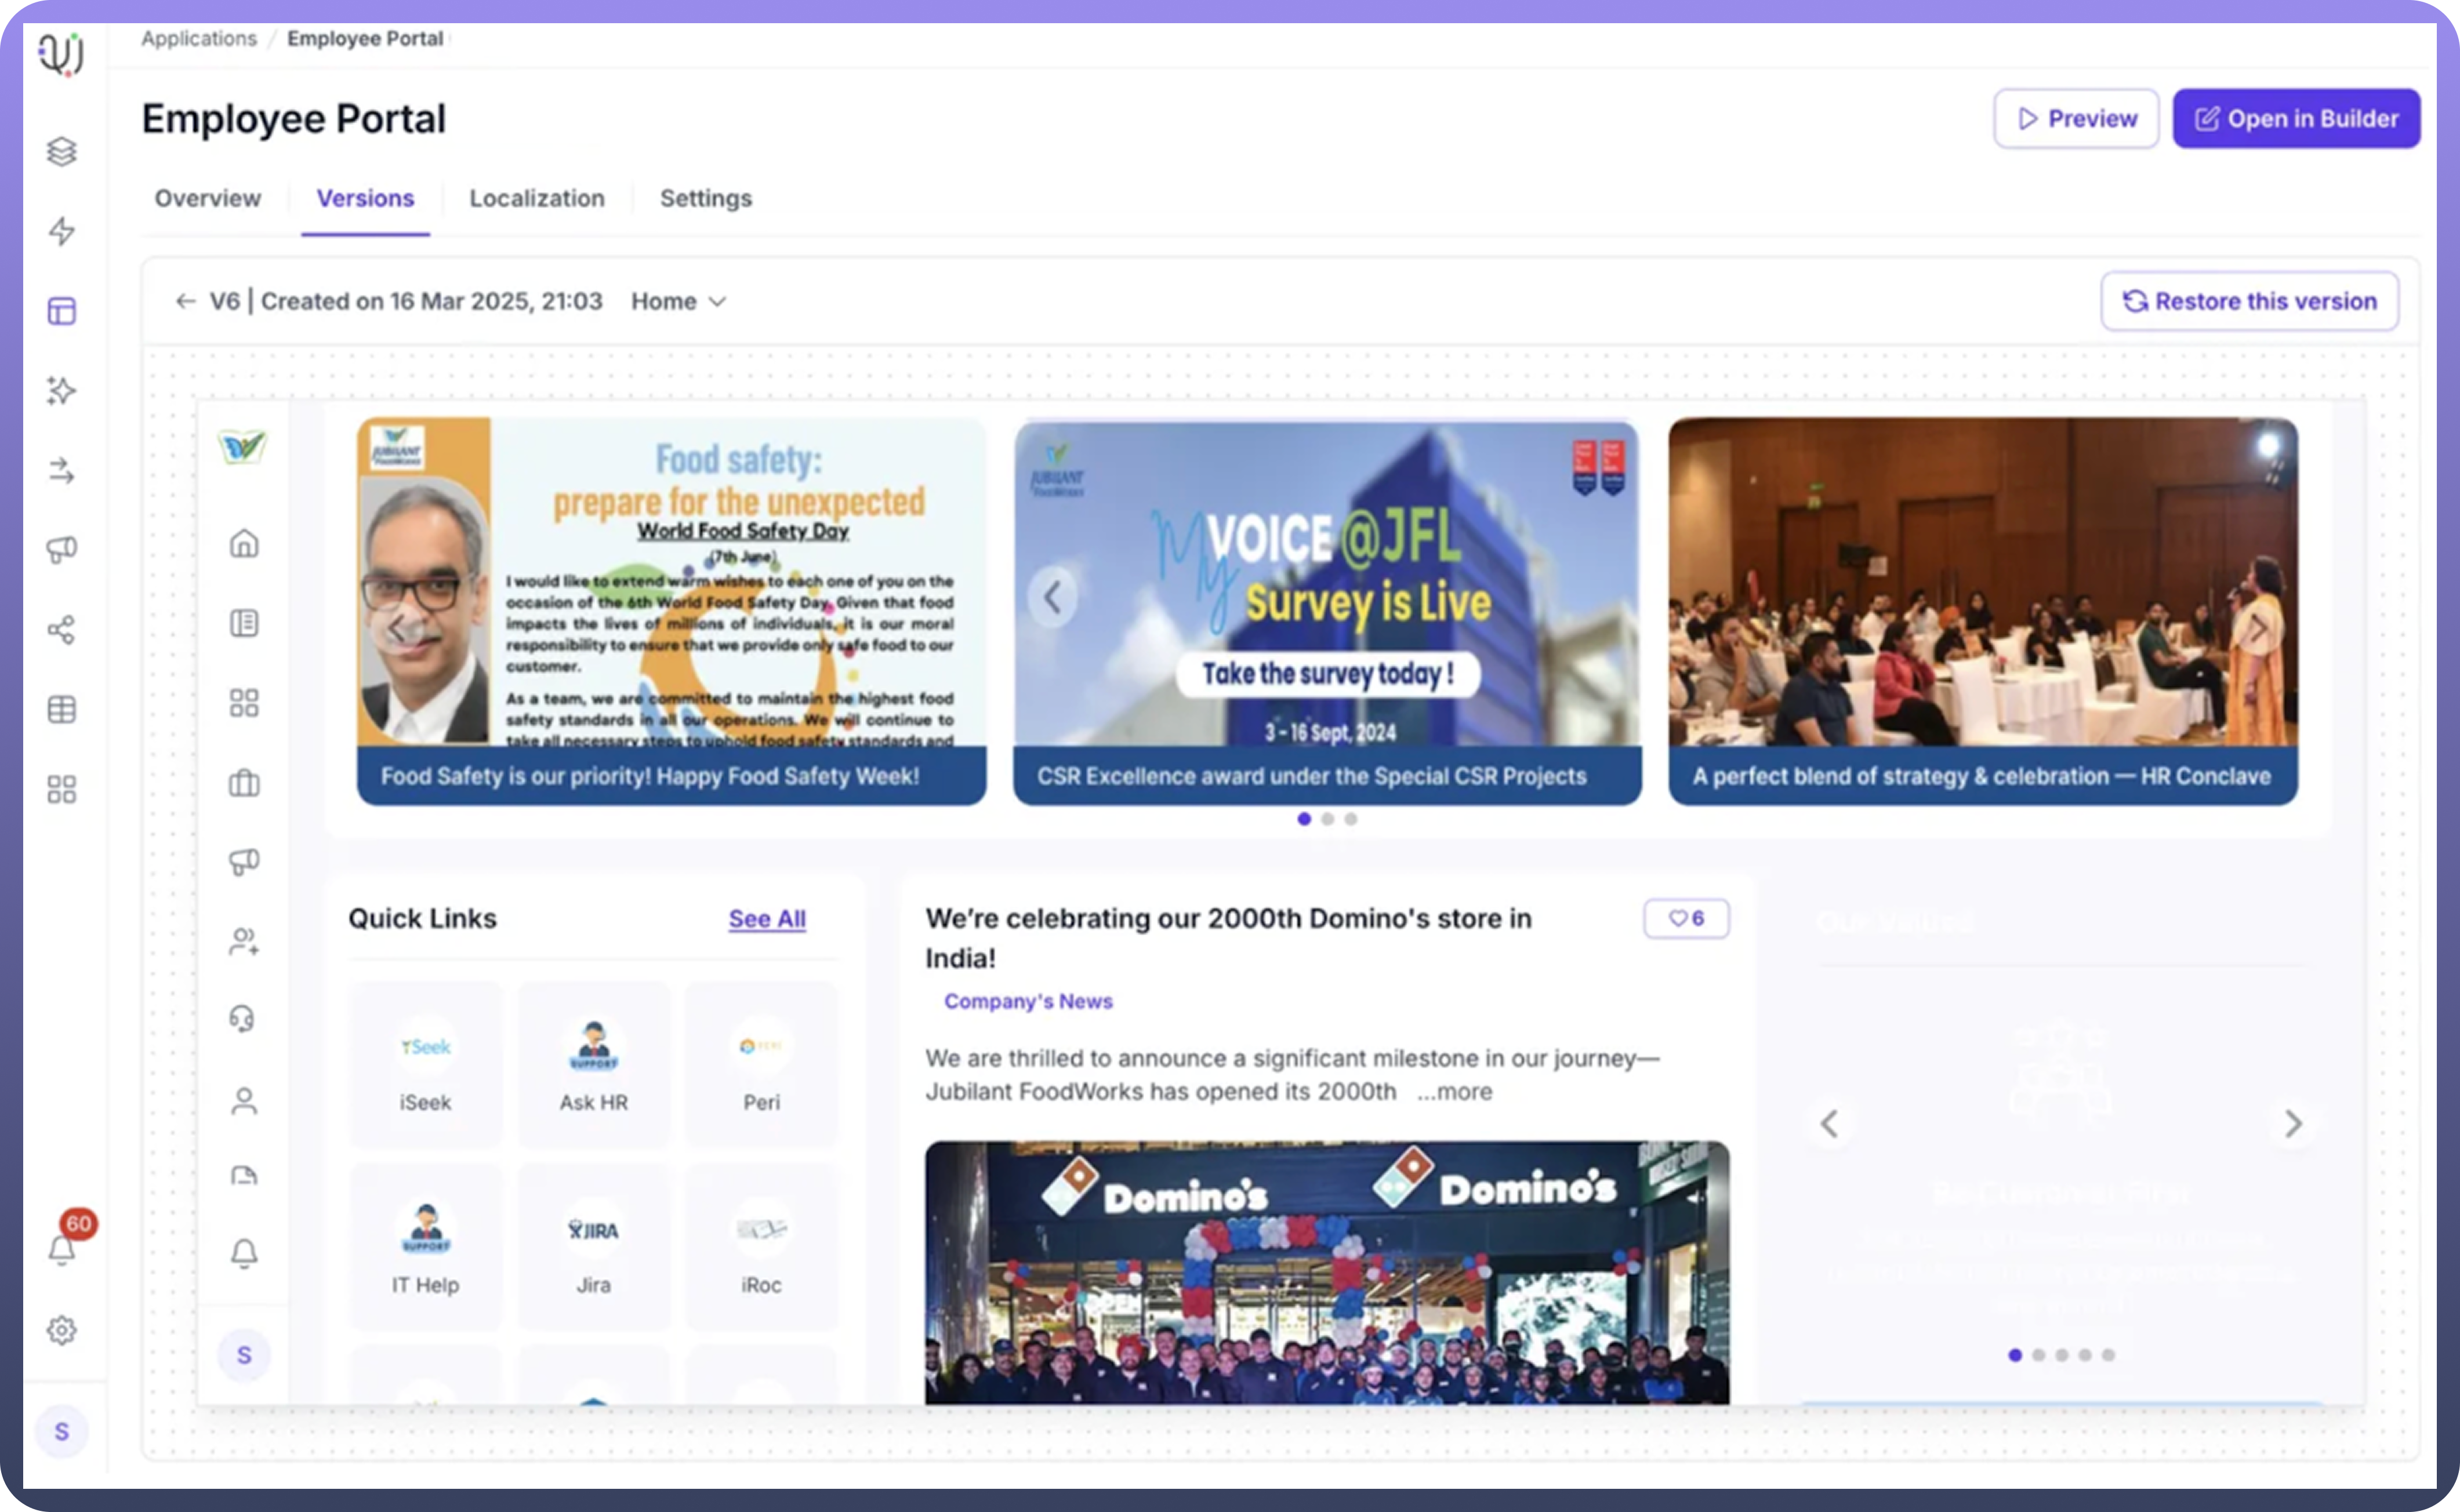Select the second banner carousel dot
This screenshot has width=2460, height=1512.
pos(1327,819)
